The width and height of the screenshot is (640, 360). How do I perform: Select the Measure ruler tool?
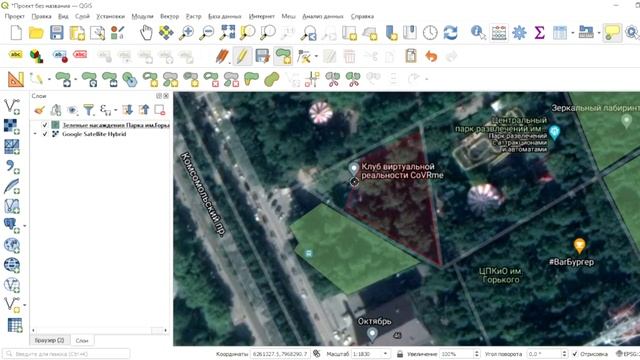(586, 33)
